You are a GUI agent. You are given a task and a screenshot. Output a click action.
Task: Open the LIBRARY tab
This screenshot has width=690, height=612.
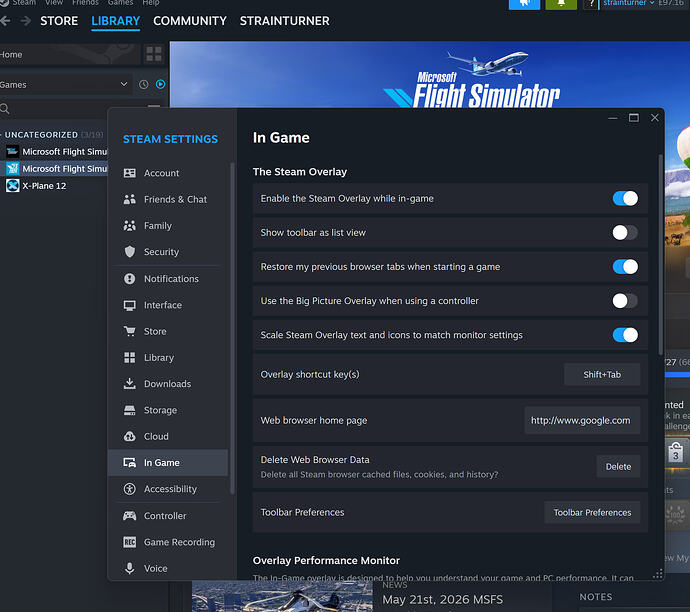(116, 21)
